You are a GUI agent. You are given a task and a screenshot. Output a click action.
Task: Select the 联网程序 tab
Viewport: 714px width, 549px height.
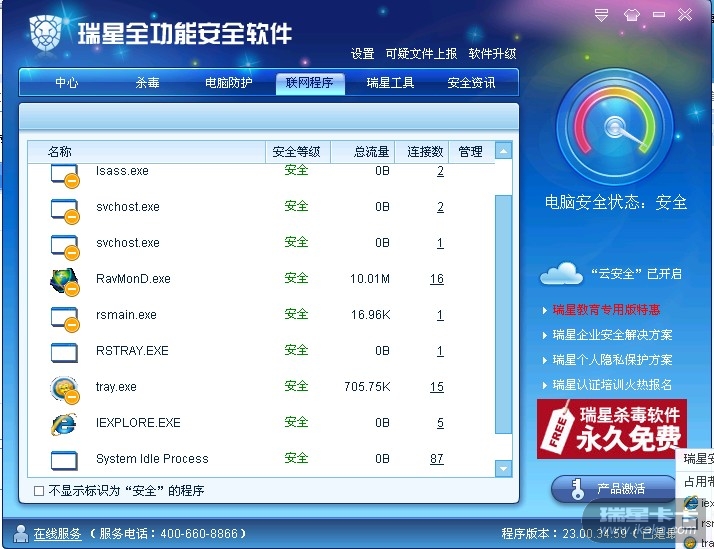310,83
